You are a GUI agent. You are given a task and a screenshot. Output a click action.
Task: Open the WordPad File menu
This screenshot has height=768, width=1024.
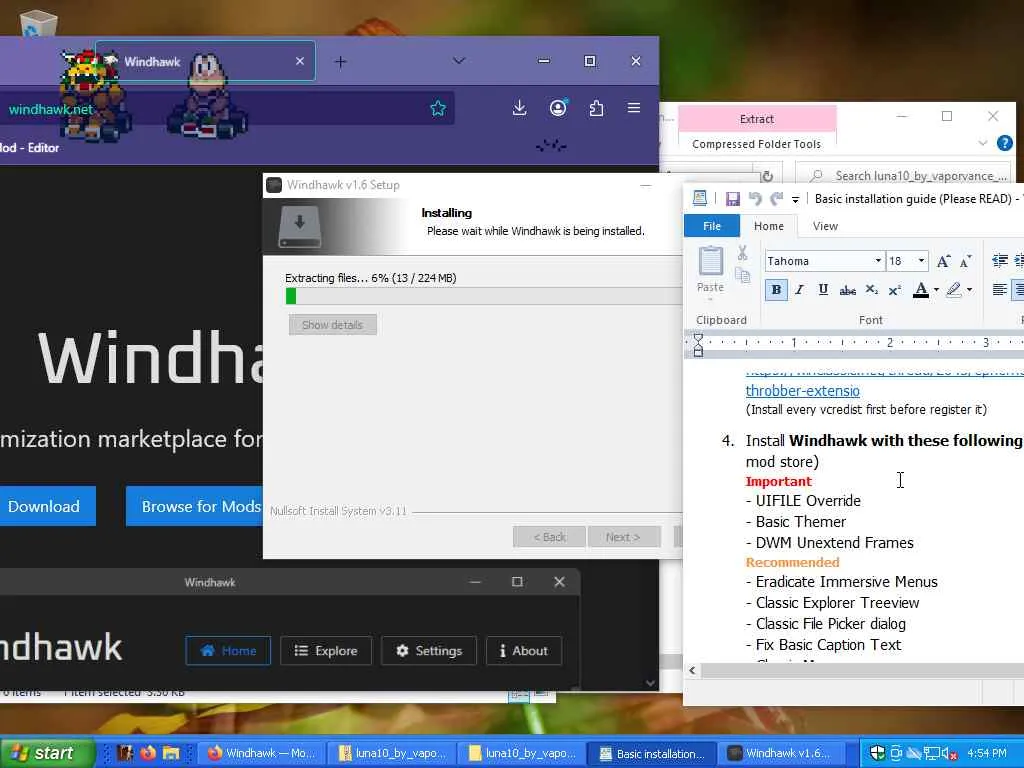[x=712, y=226]
